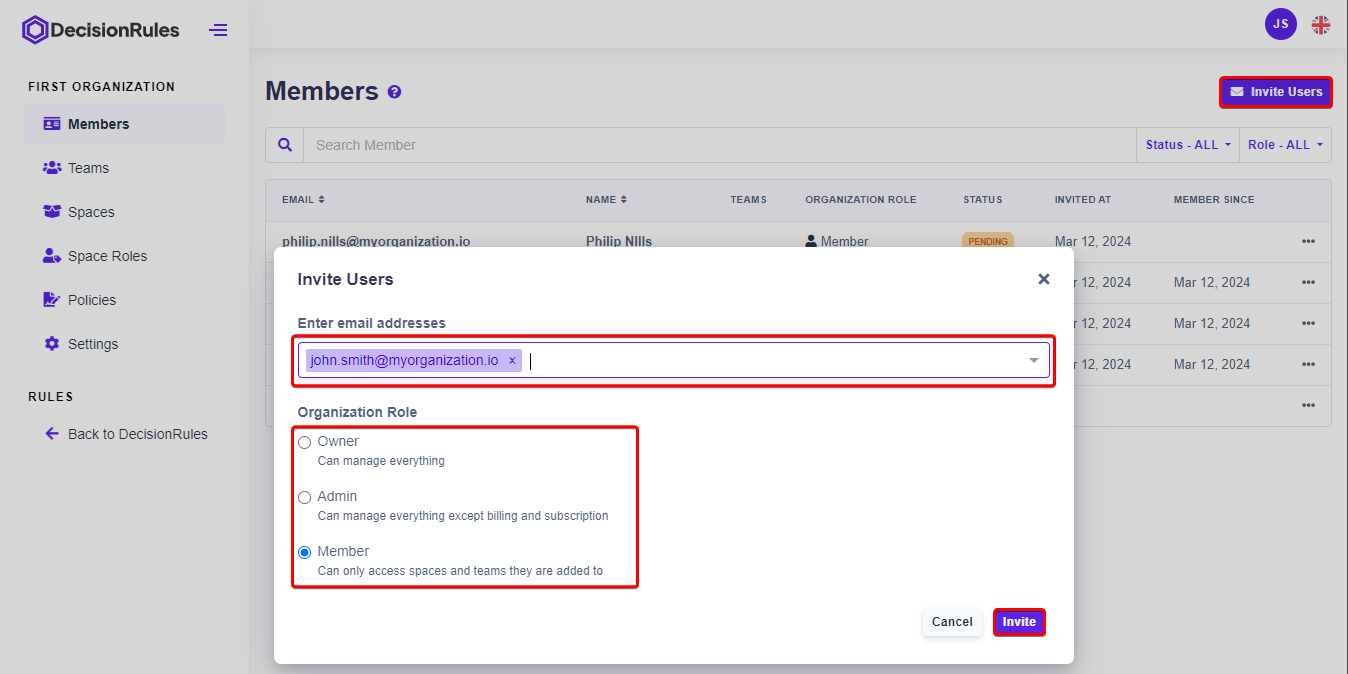
Task: Click the search magnifier icon
Action: 285,145
